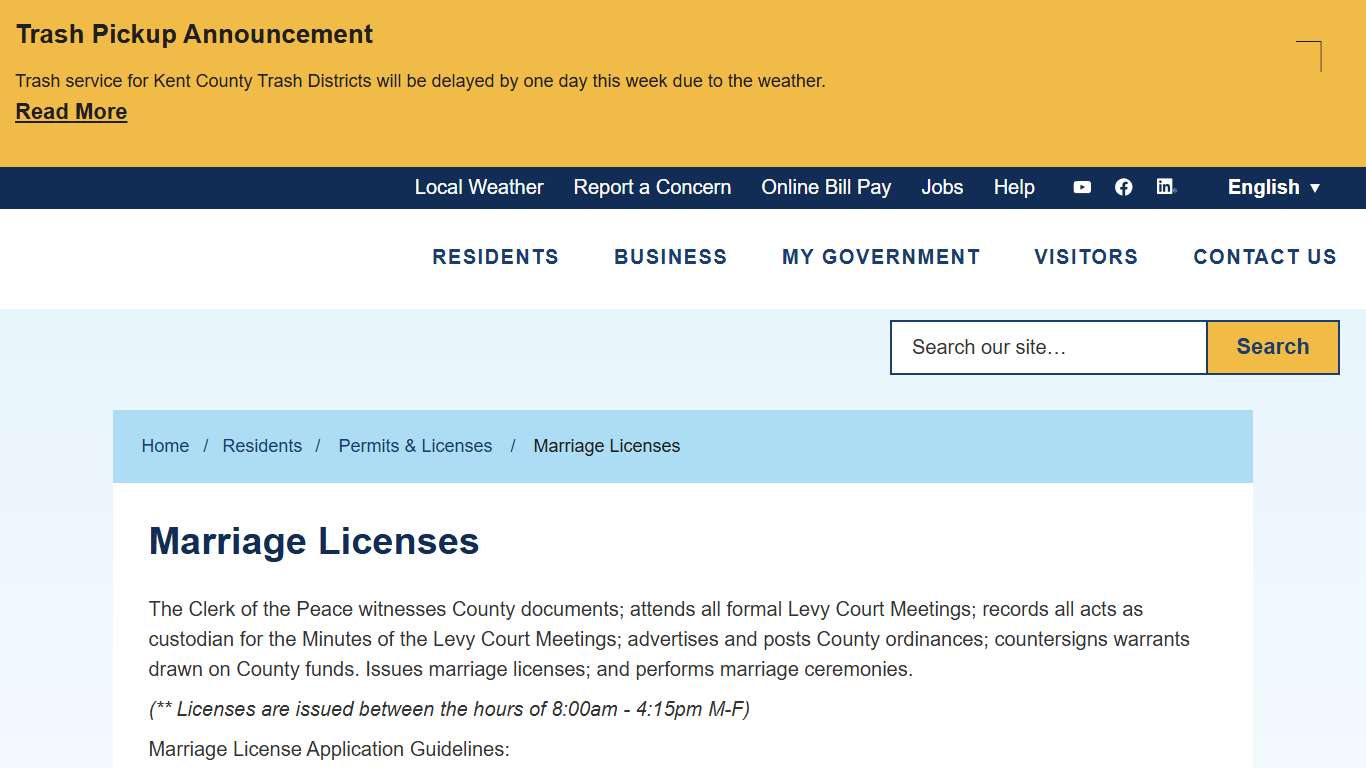Check the Local Weather
This screenshot has height=768, width=1366.
[479, 187]
